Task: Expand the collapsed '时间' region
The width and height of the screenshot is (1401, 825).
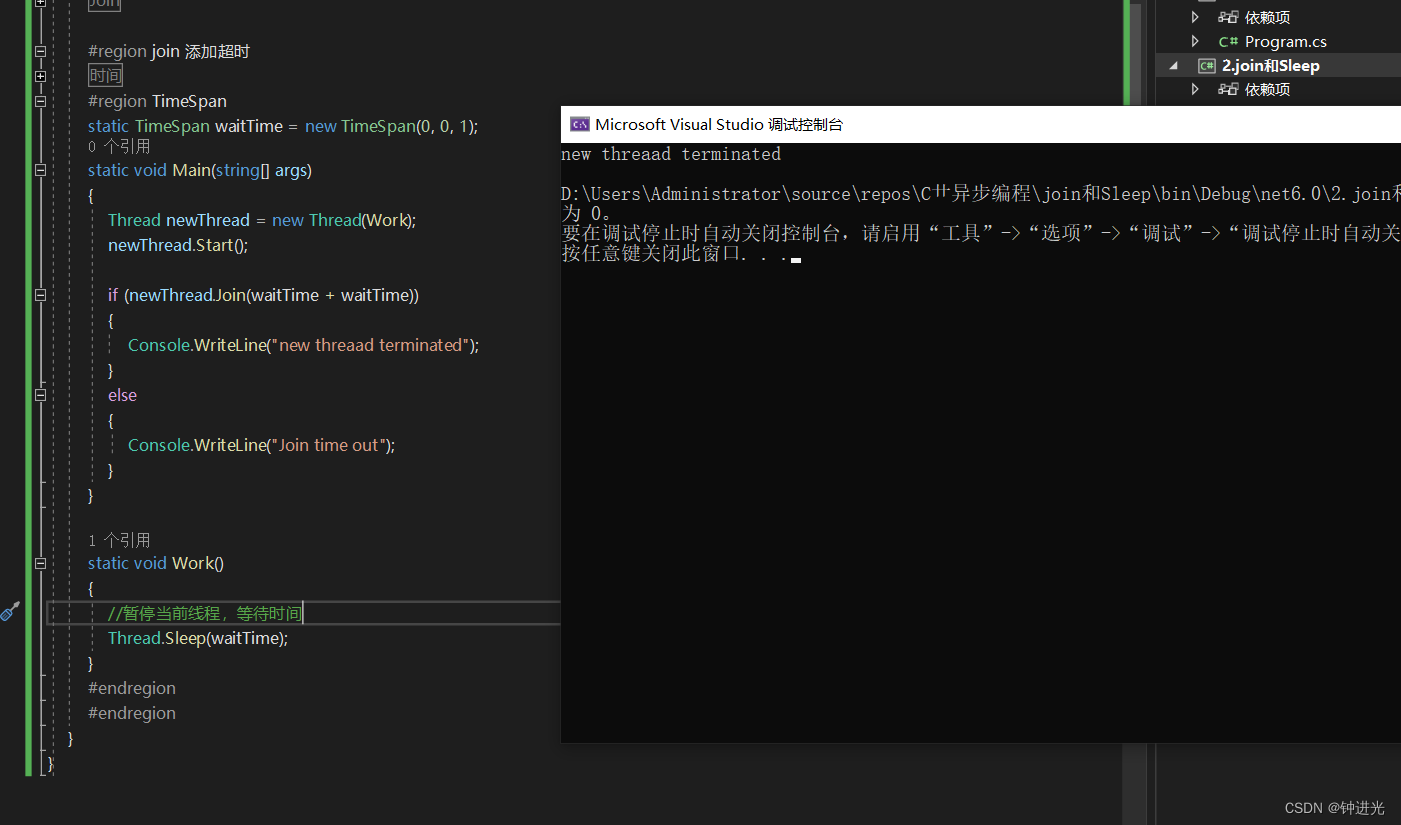Action: 40,76
